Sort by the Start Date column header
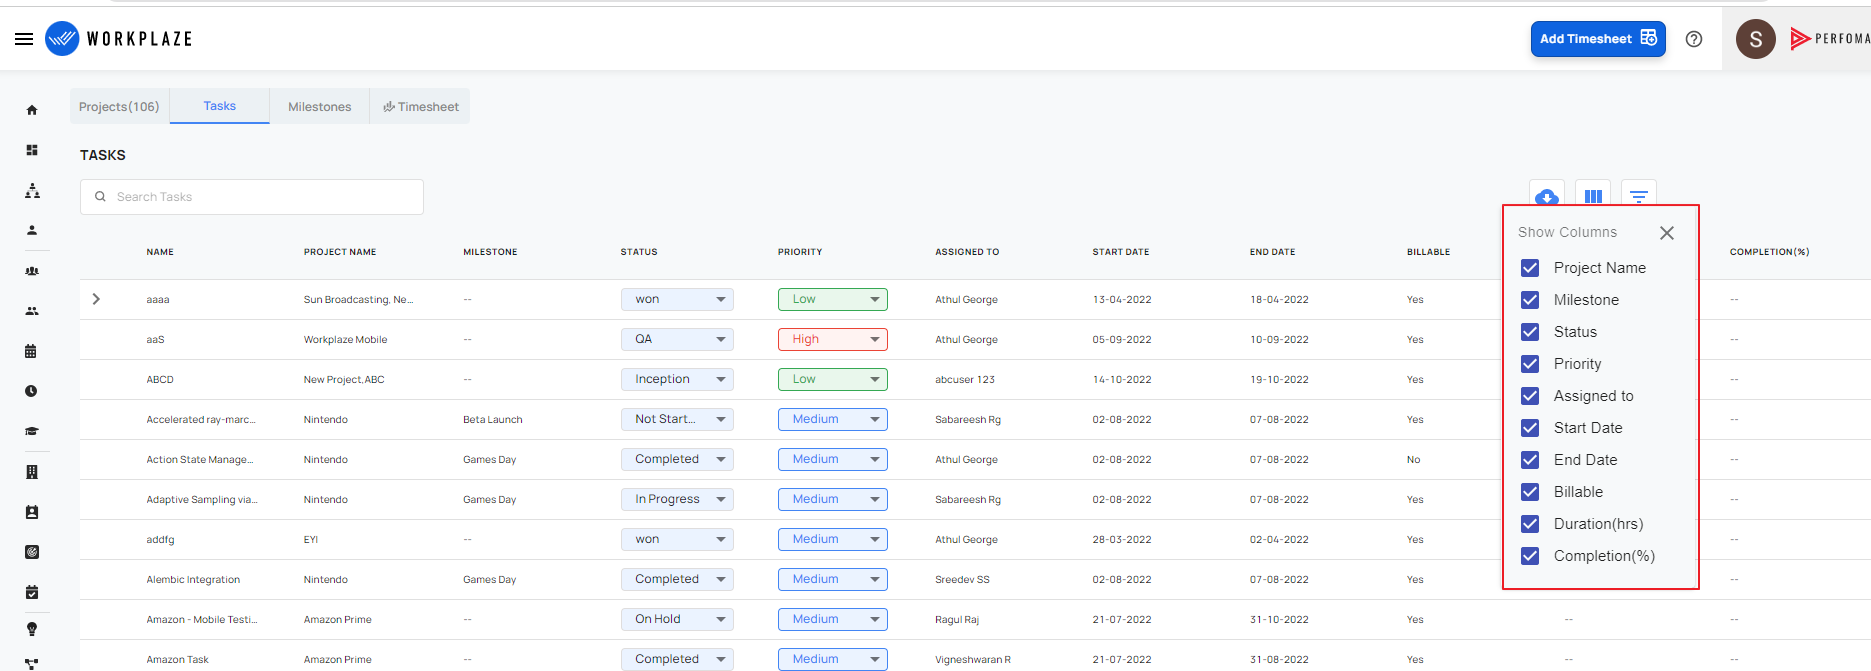The image size is (1871, 671). coord(1121,252)
